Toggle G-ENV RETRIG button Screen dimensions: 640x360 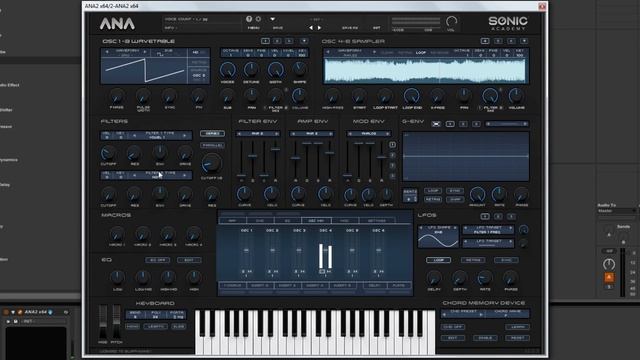(x=433, y=199)
